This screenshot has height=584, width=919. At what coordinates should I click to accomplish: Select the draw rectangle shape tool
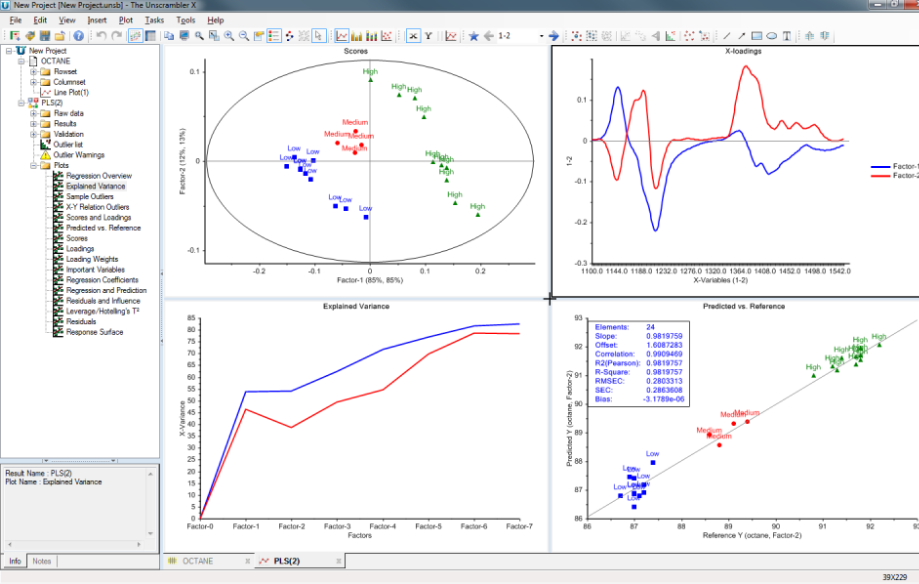point(756,36)
